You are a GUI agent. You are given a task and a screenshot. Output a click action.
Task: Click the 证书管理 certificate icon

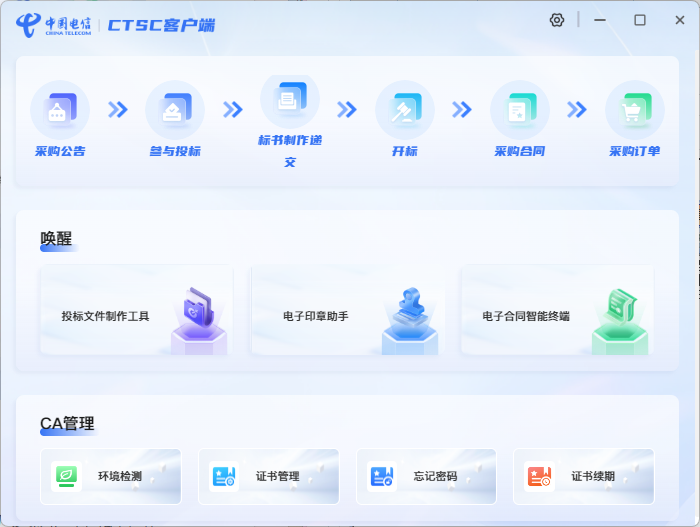point(224,476)
